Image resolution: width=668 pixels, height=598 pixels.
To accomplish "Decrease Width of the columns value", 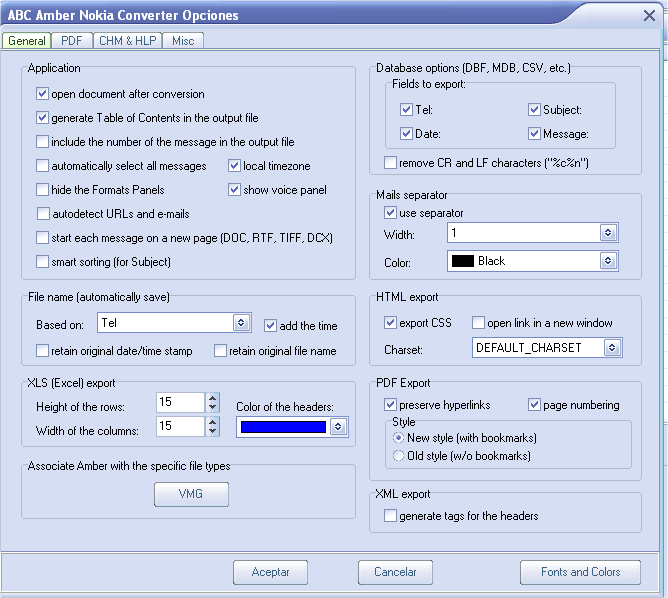I will pos(213,431).
